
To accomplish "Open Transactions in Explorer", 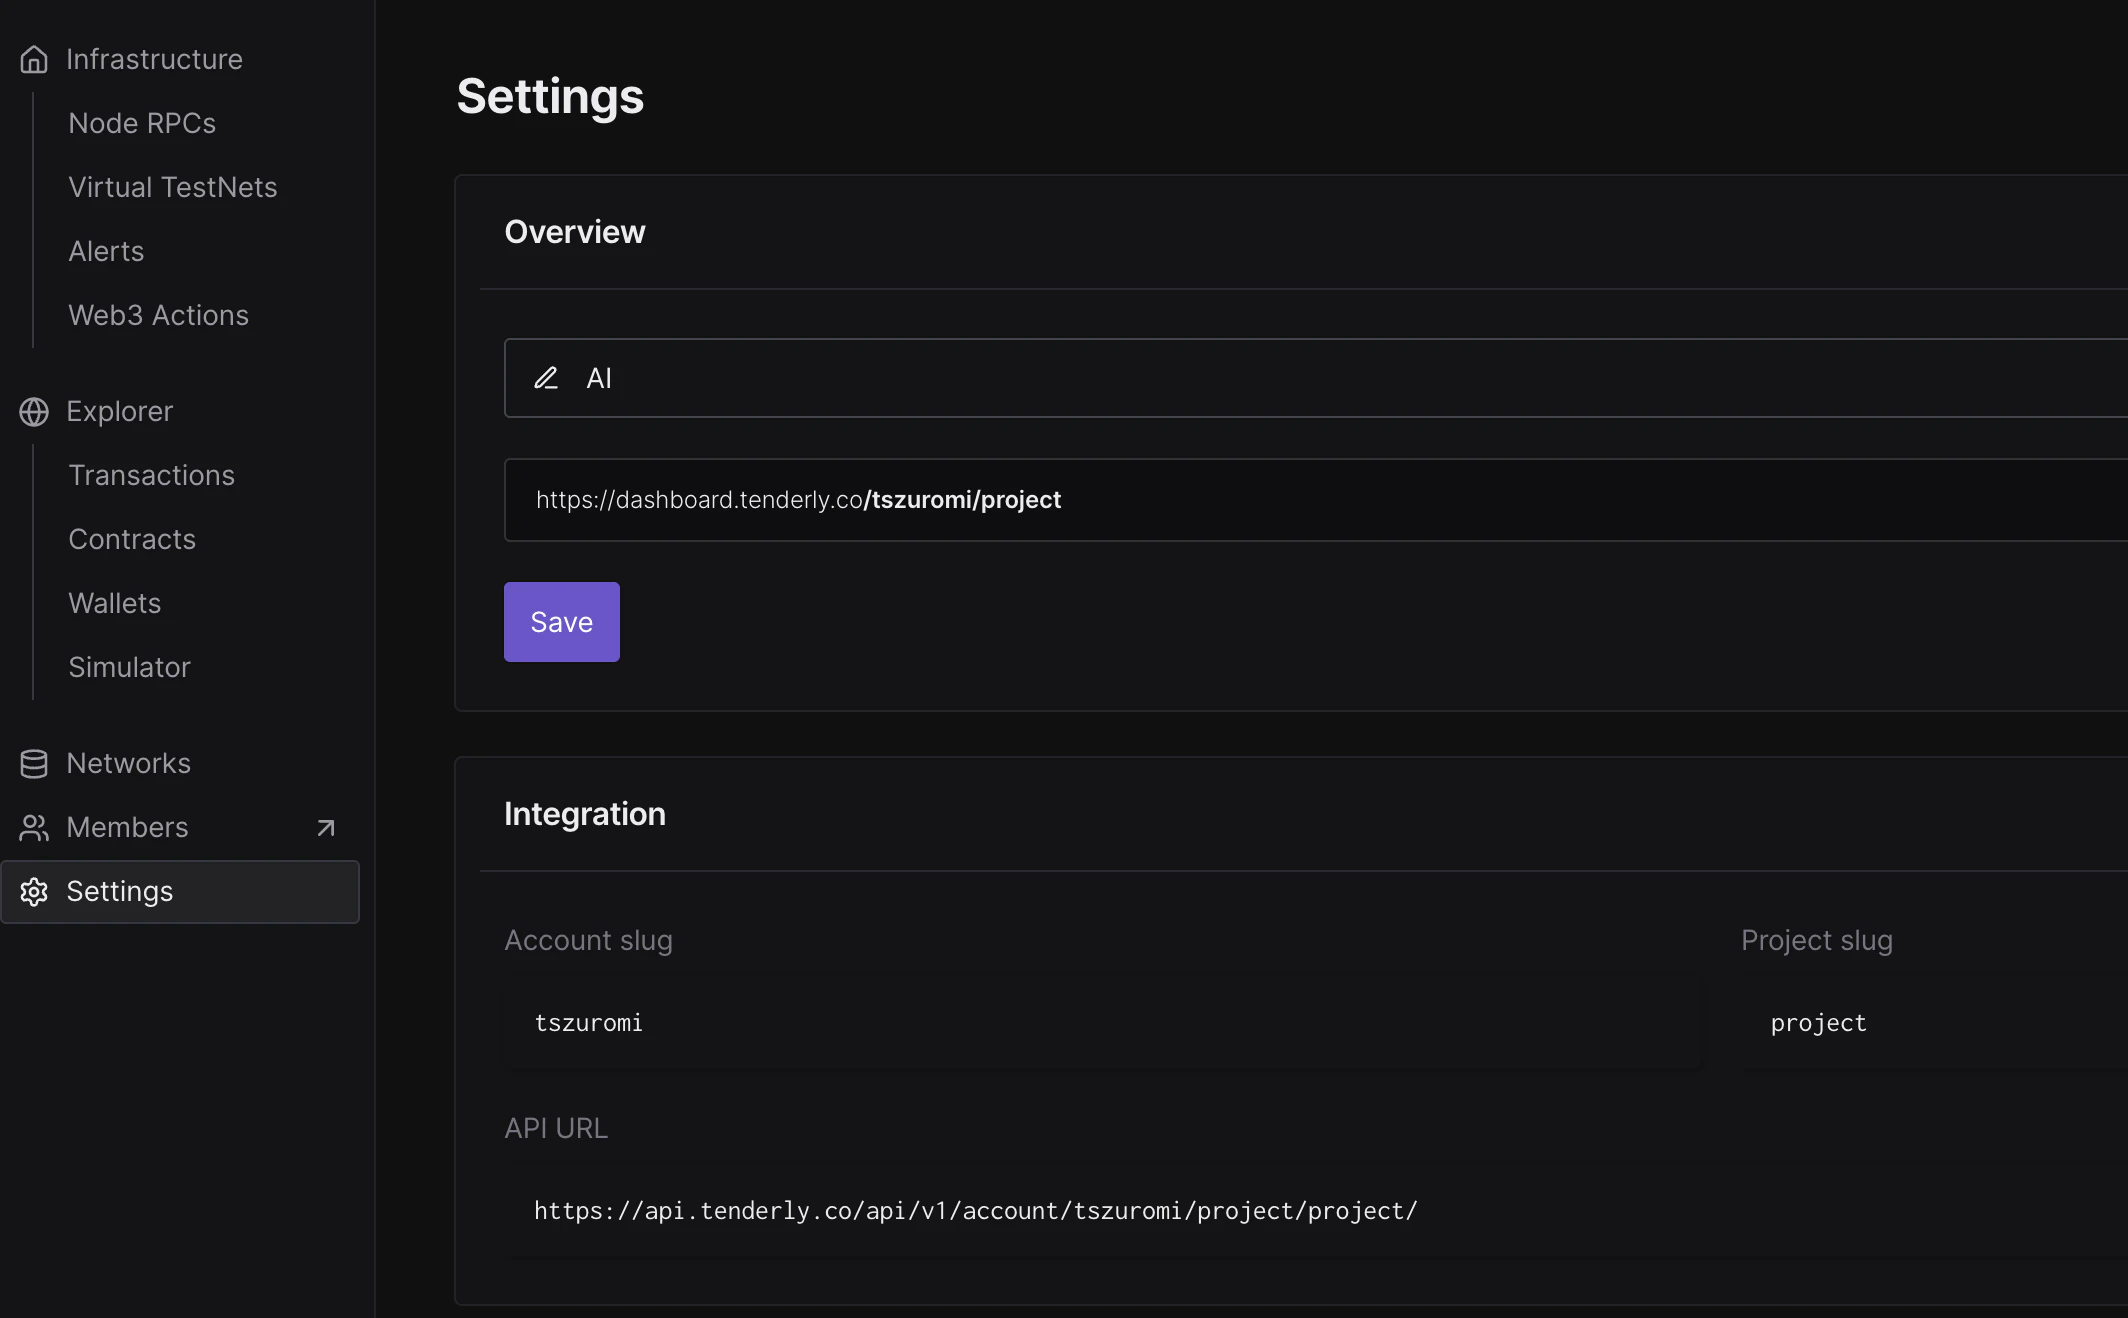I will click(151, 476).
